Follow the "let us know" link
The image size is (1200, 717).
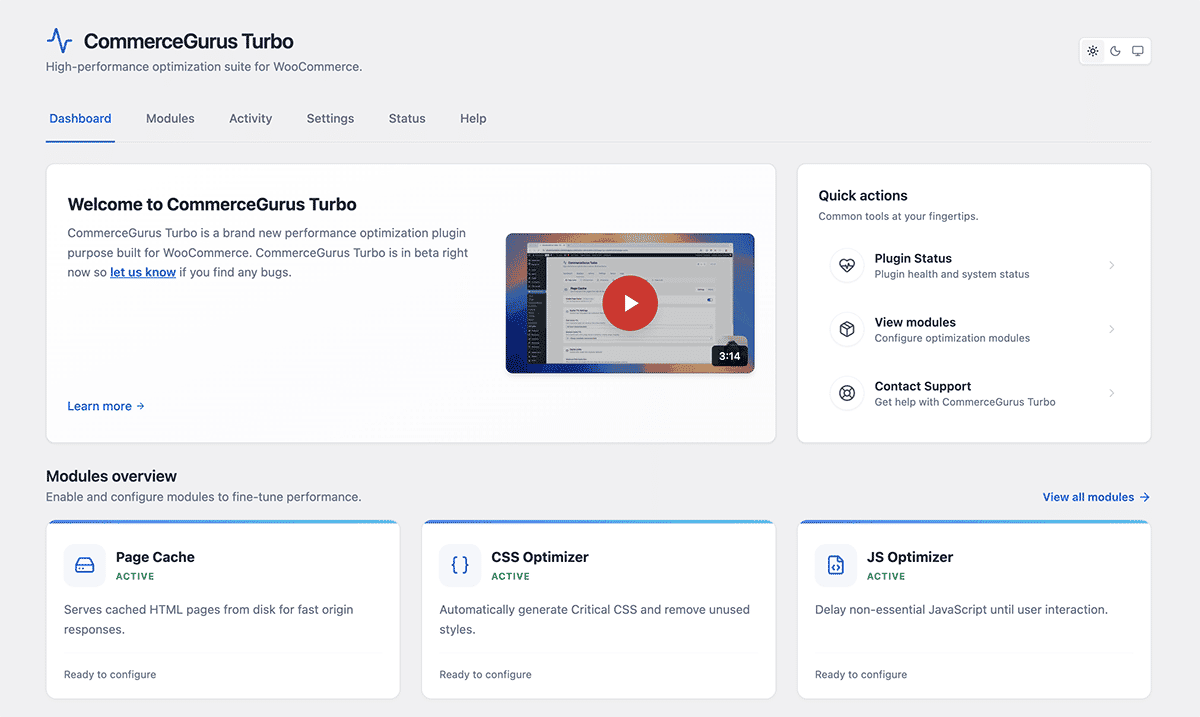[x=143, y=272]
